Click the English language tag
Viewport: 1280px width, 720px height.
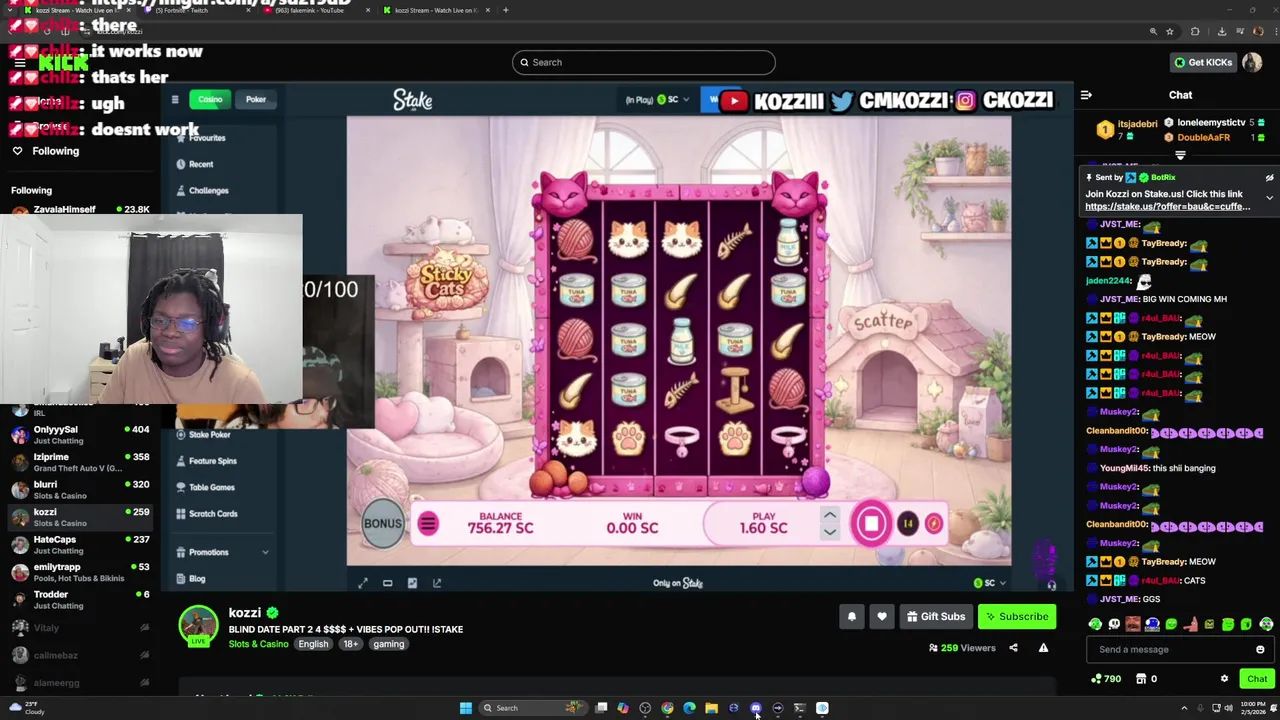[313, 644]
